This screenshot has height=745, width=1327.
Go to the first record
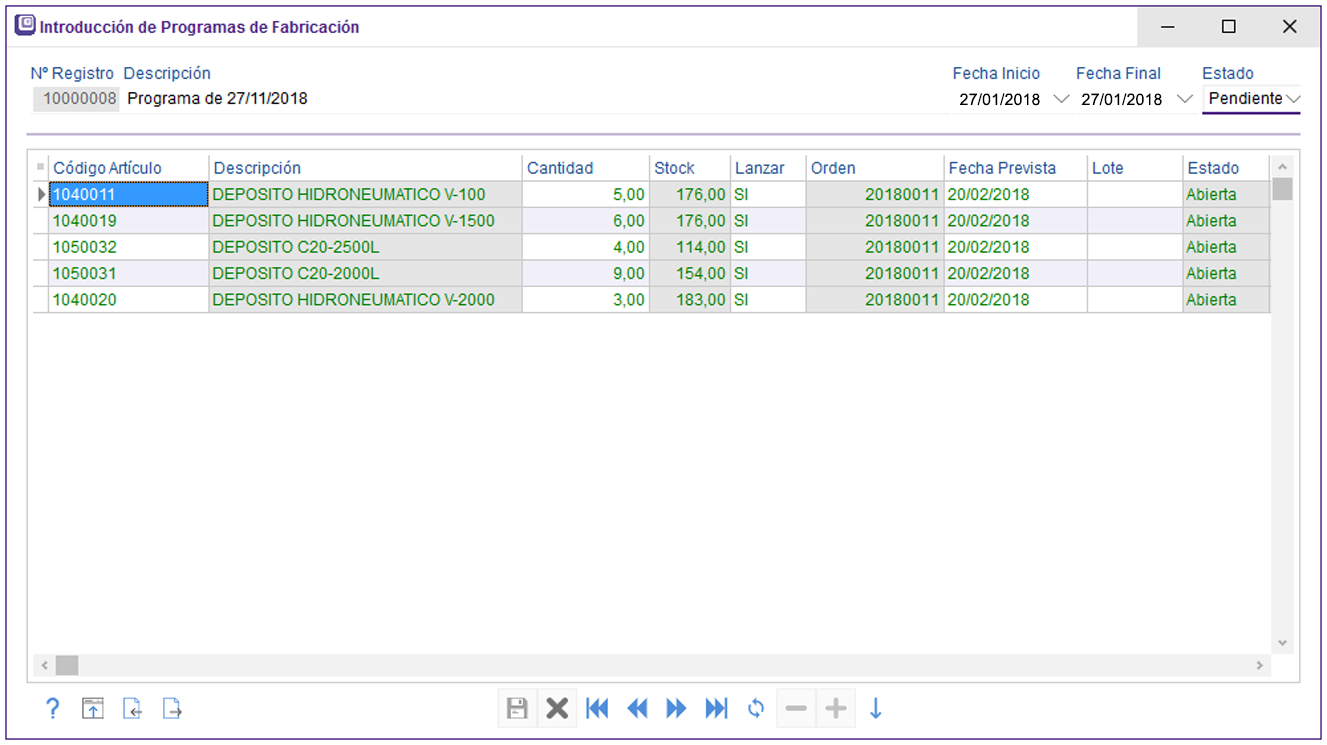(597, 709)
